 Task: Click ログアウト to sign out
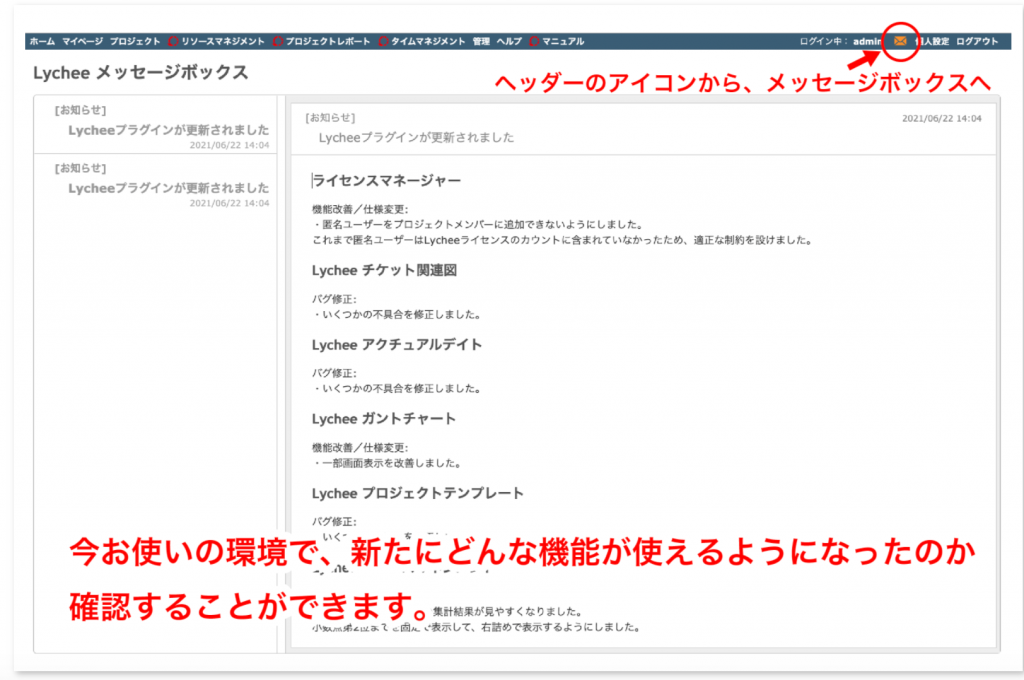[977, 41]
